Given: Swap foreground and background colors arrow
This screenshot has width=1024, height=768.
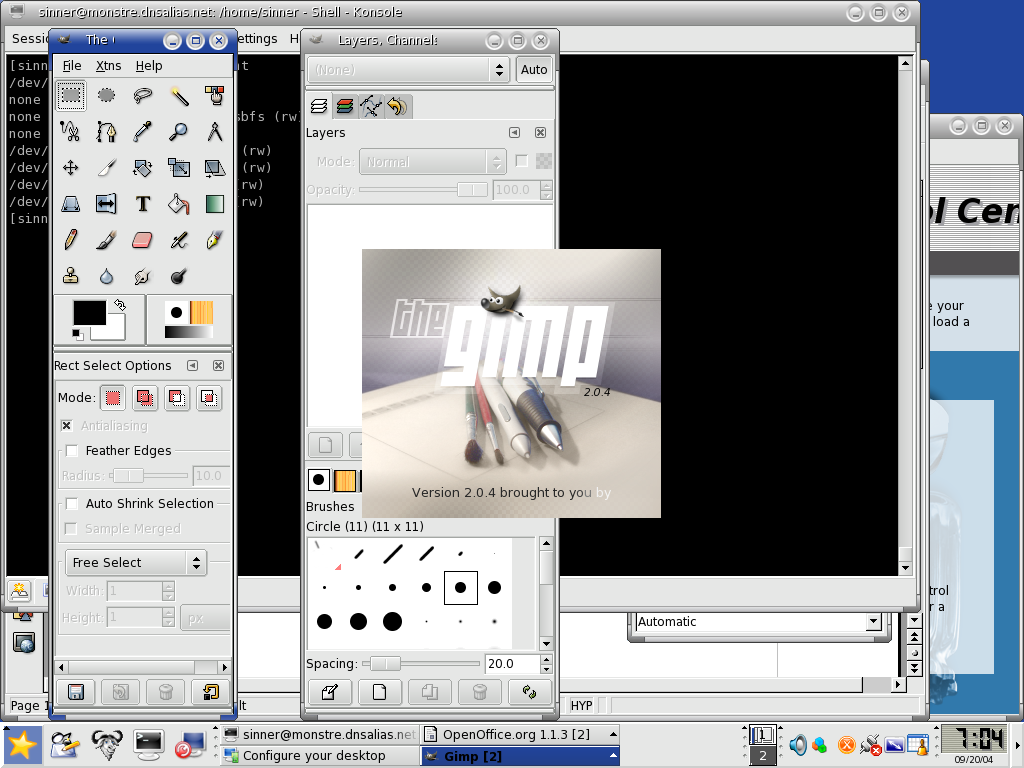Looking at the screenshot, I should (120, 305).
